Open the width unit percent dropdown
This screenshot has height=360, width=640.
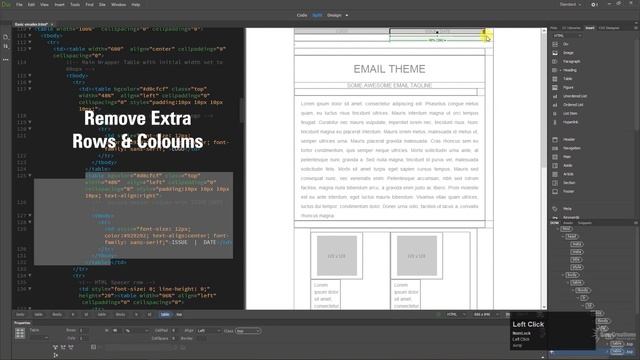(x=137, y=331)
